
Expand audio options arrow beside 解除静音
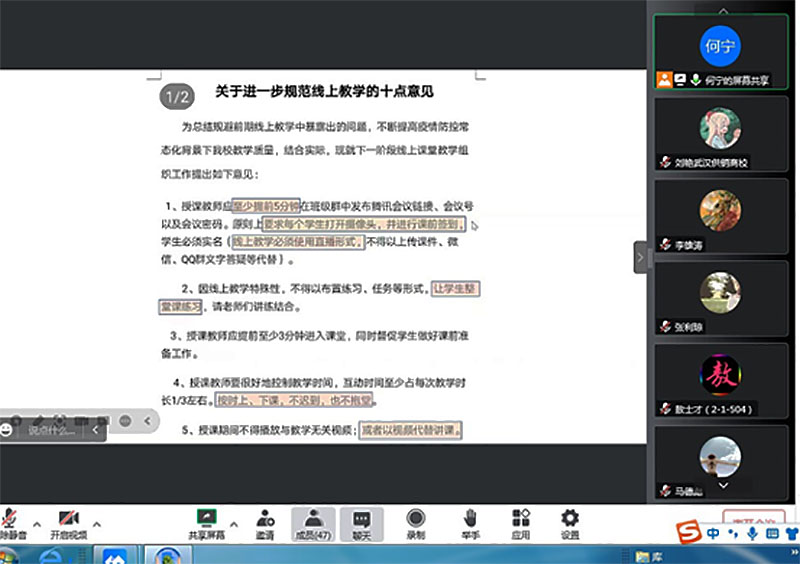(x=37, y=523)
